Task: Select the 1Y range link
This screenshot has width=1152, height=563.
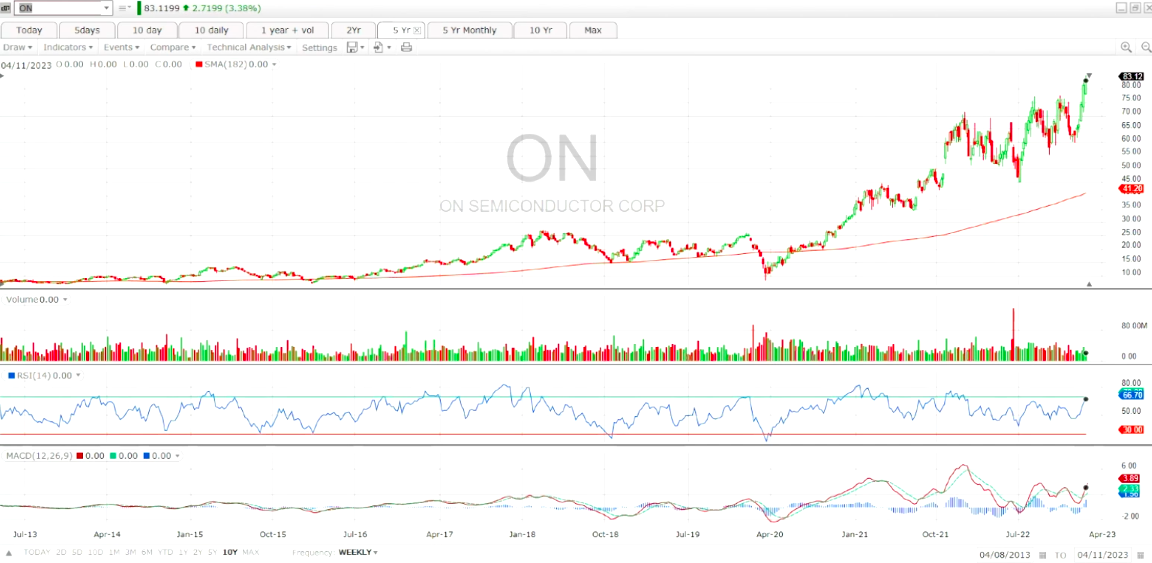Action: (184, 552)
